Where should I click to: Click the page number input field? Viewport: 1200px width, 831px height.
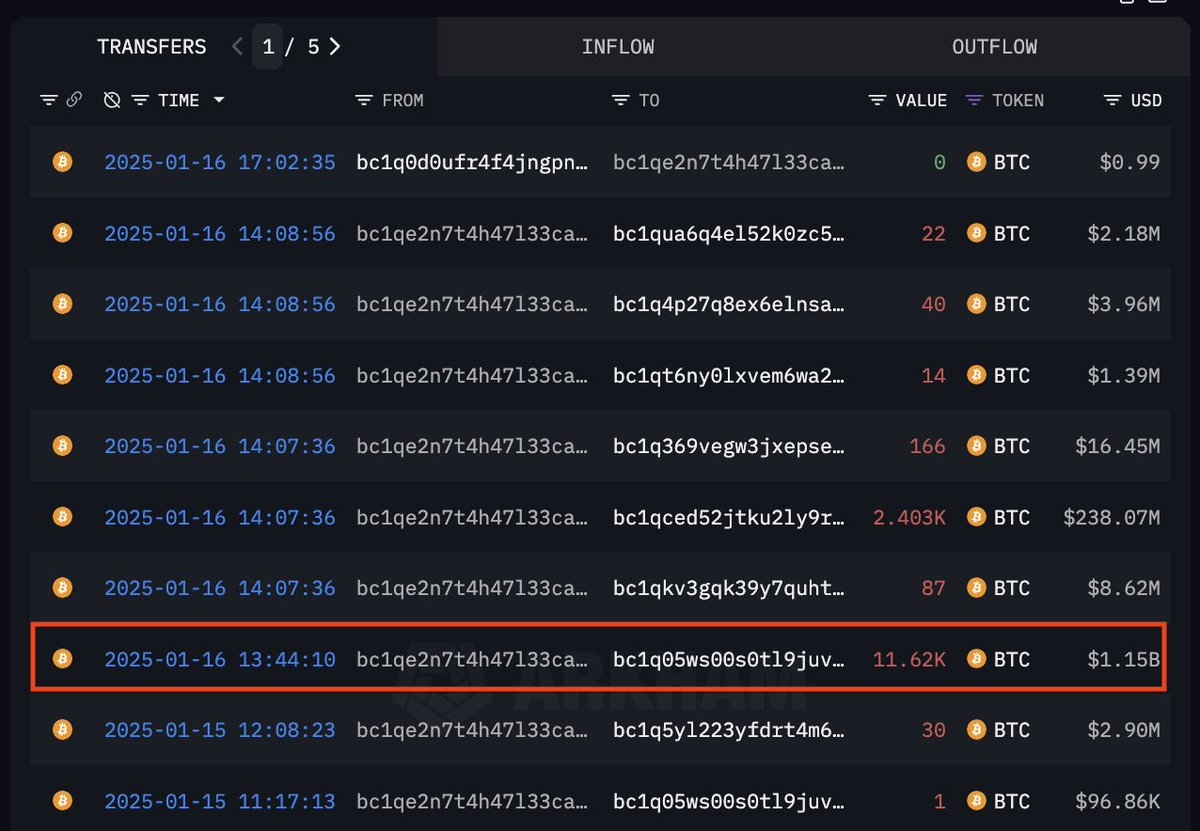click(268, 47)
